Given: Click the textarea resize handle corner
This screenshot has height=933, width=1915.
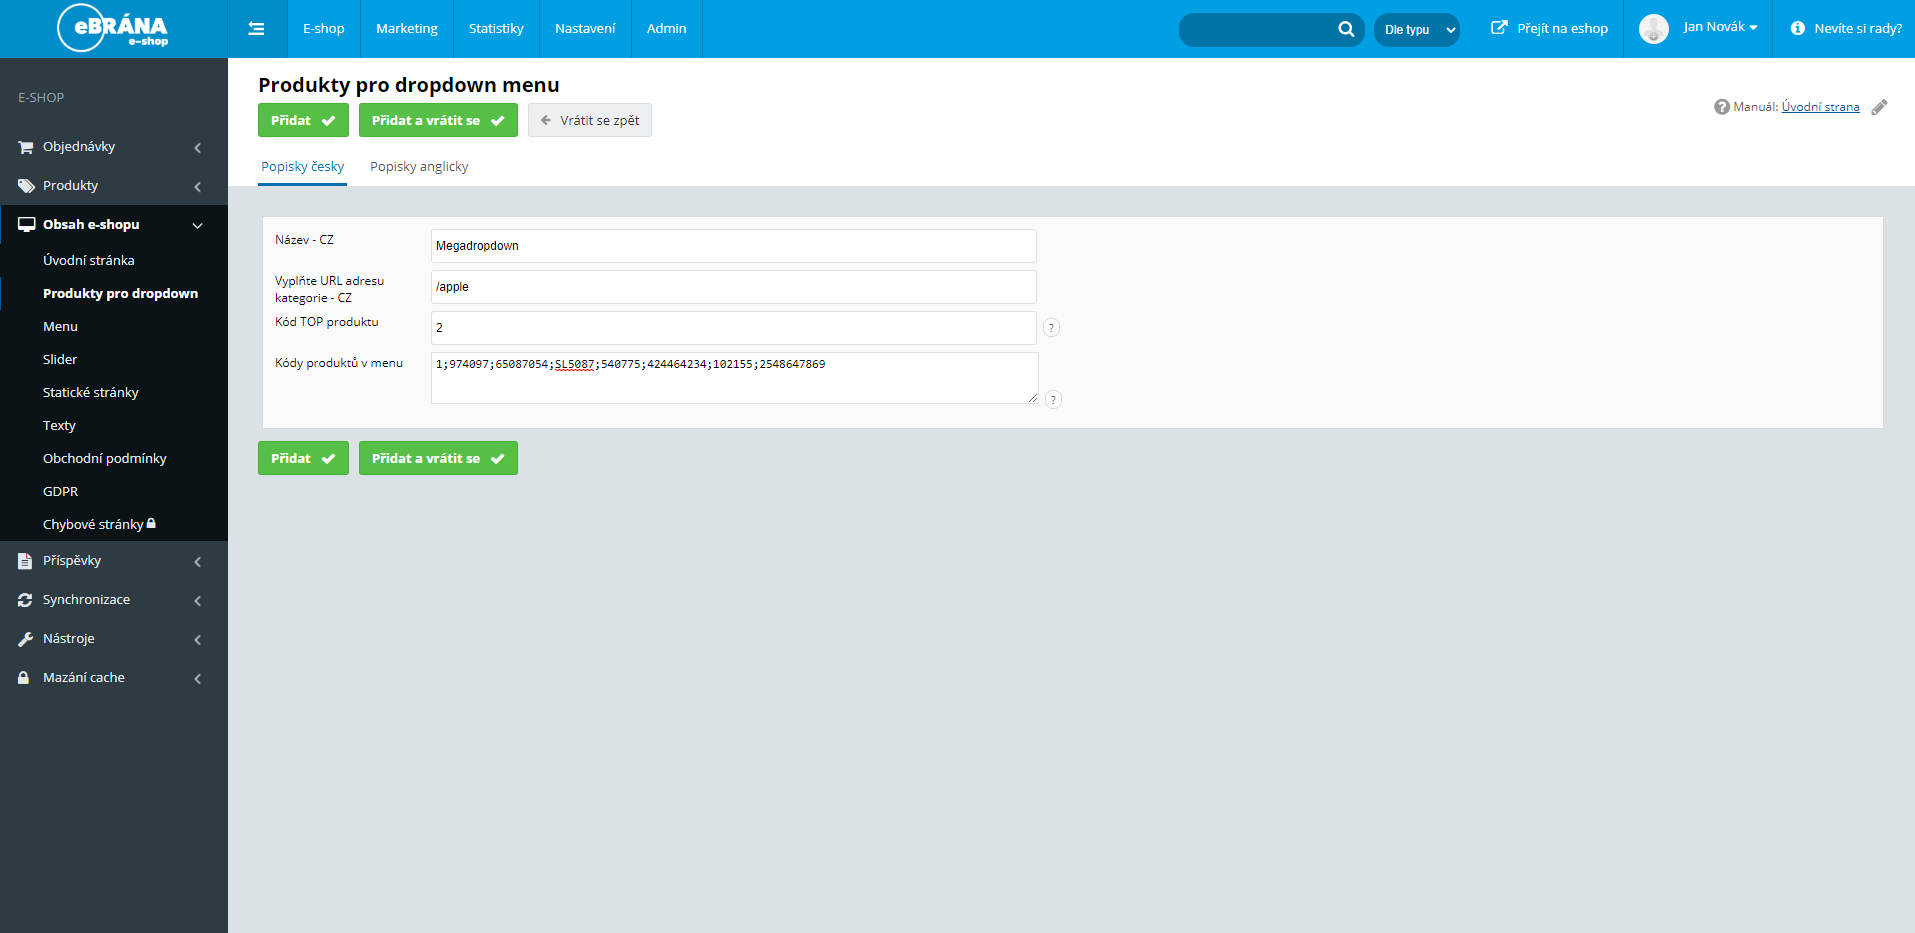Looking at the screenshot, I should [x=1033, y=398].
